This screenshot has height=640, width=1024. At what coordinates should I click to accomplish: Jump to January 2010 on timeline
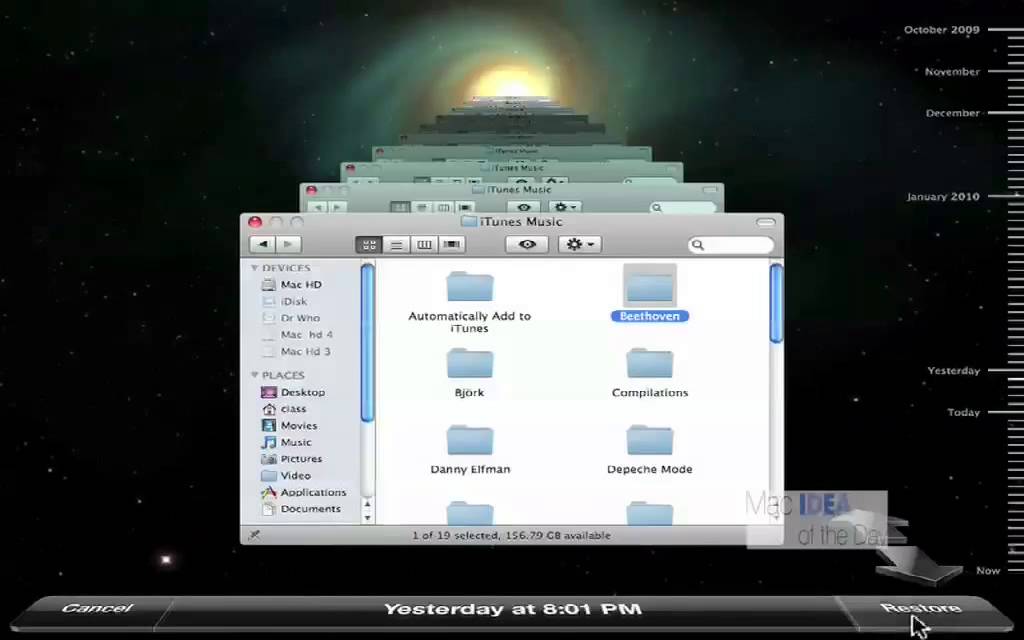(943, 197)
